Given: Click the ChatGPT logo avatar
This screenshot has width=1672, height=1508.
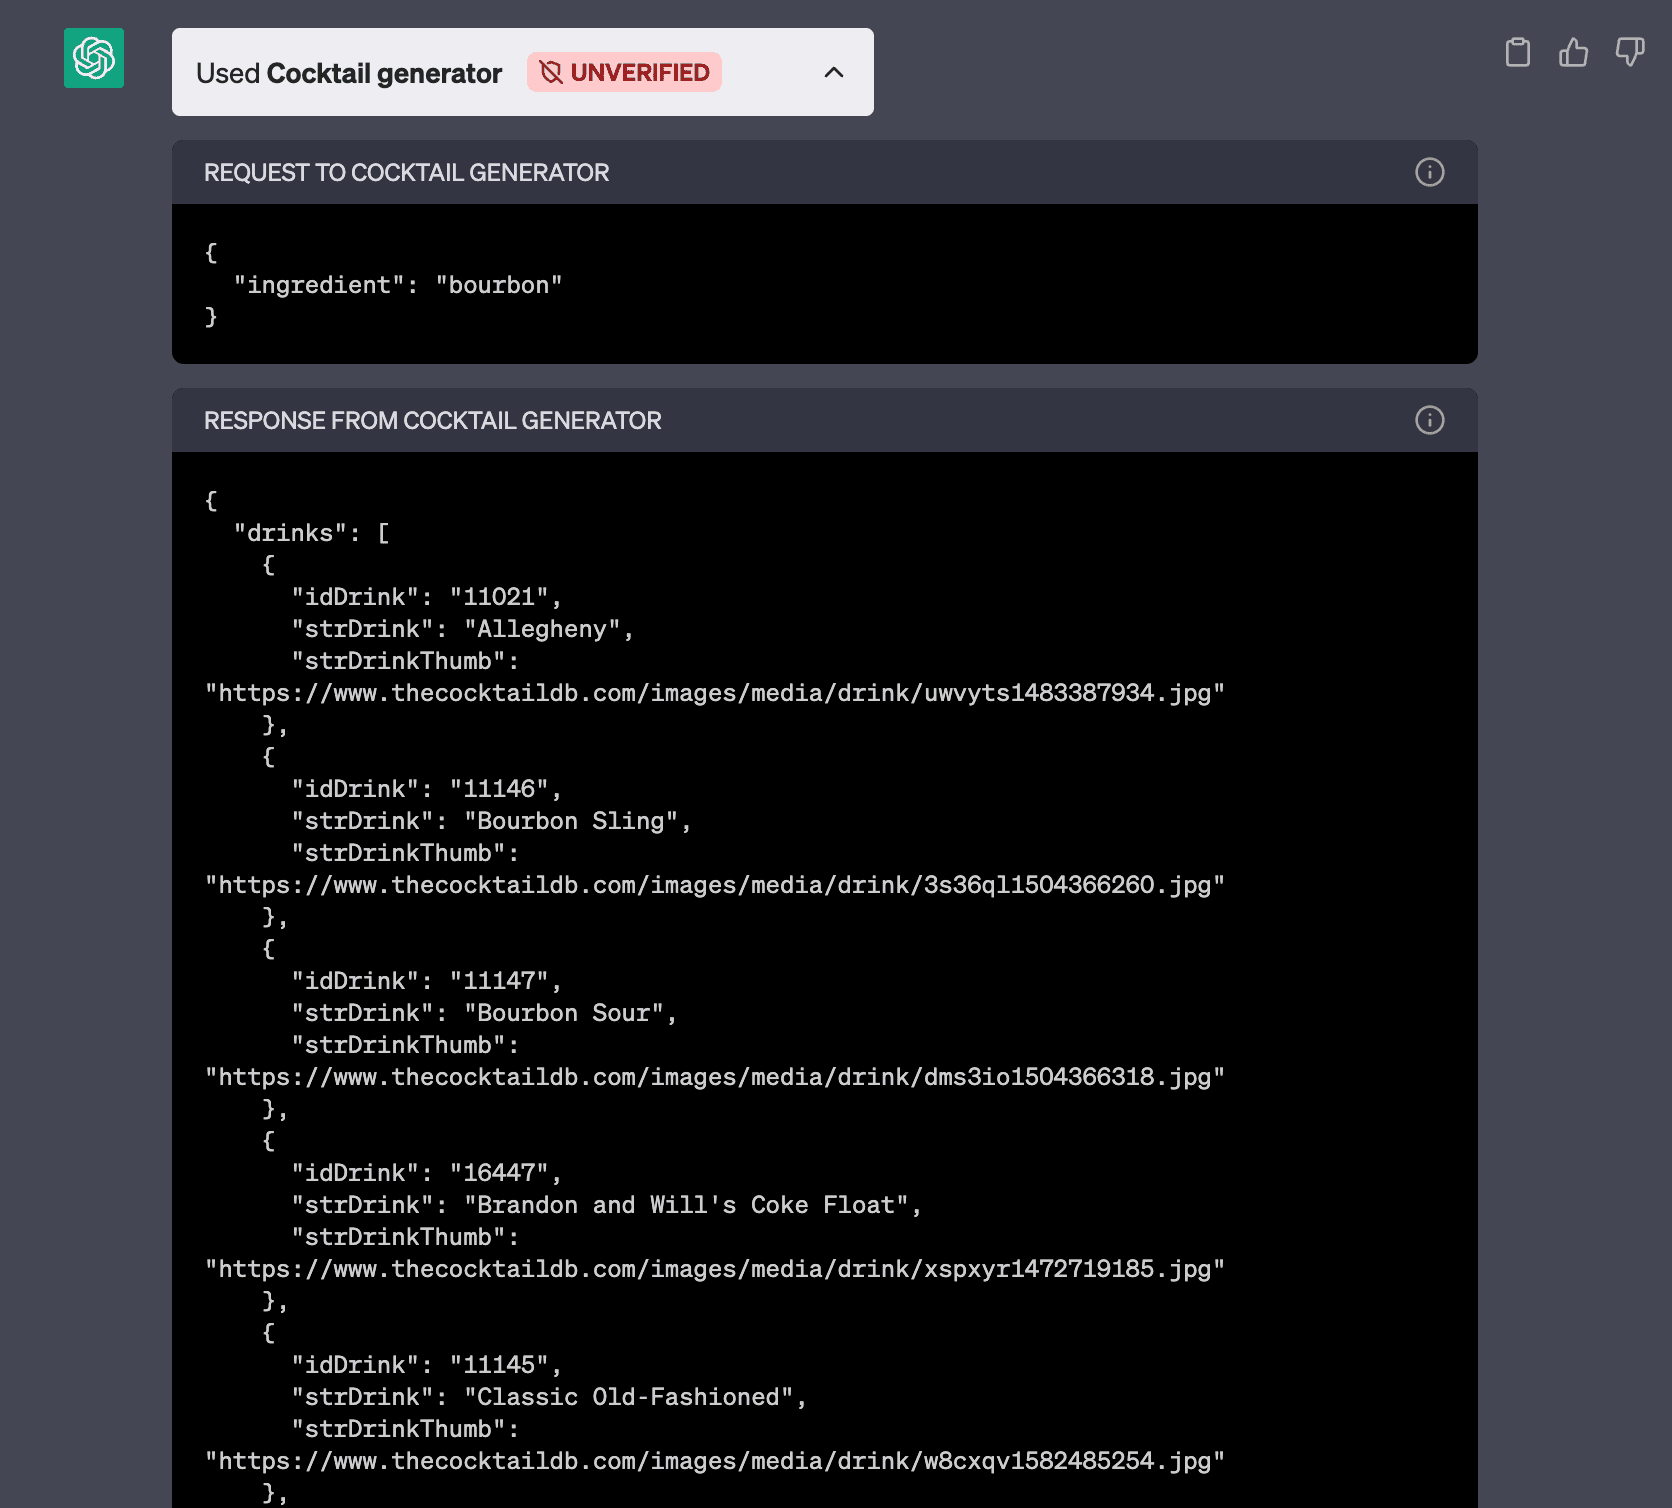Looking at the screenshot, I should (94, 58).
